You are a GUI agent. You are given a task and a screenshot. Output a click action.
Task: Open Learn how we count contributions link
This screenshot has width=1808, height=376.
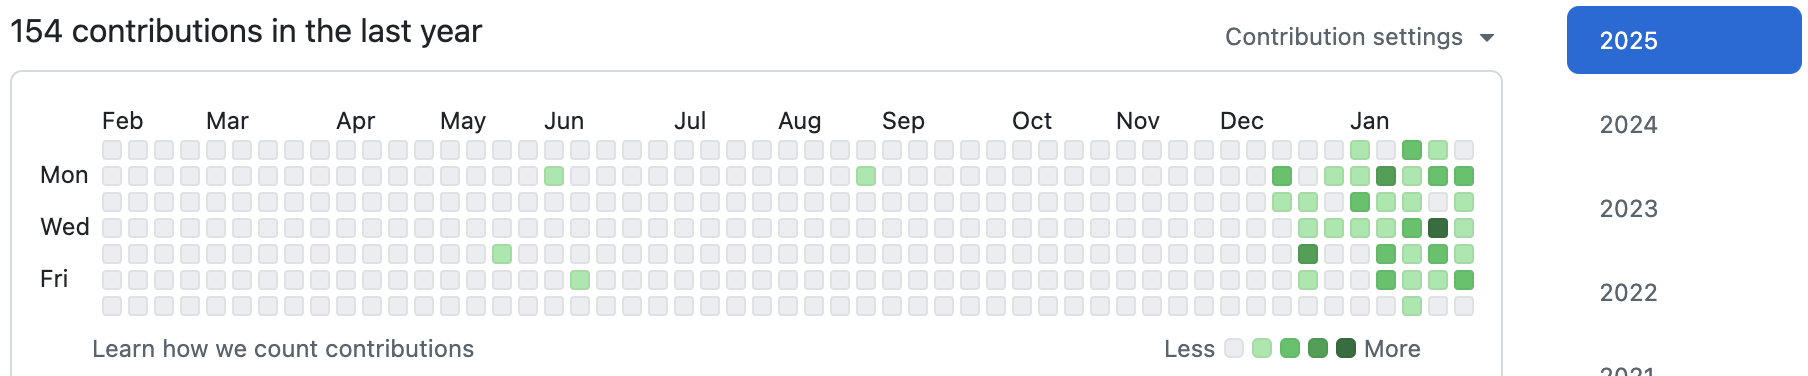[283, 349]
